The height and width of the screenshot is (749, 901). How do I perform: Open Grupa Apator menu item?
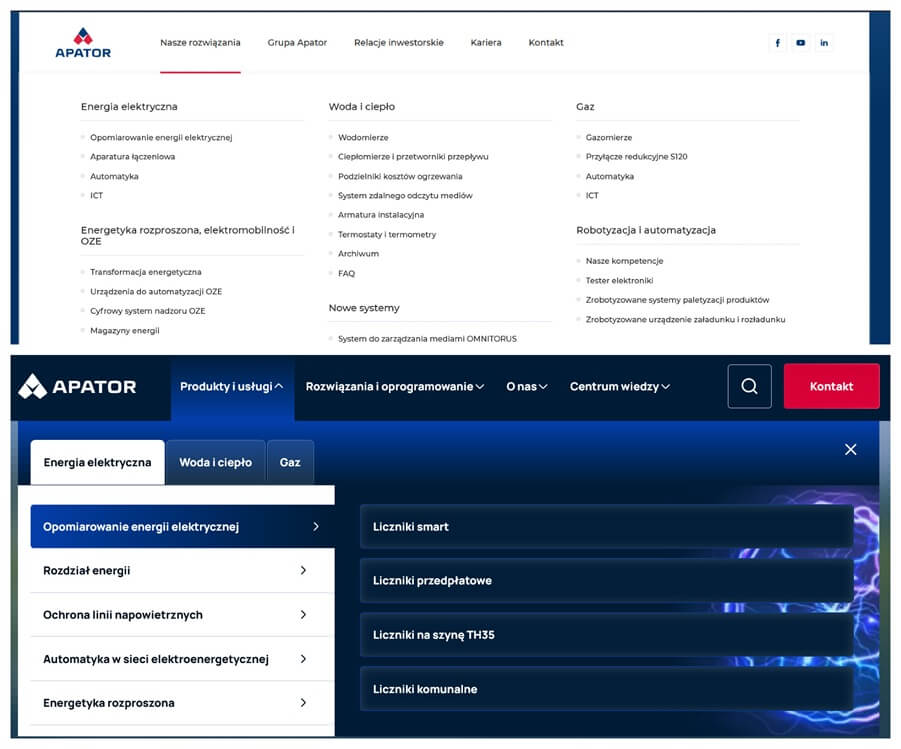(297, 43)
